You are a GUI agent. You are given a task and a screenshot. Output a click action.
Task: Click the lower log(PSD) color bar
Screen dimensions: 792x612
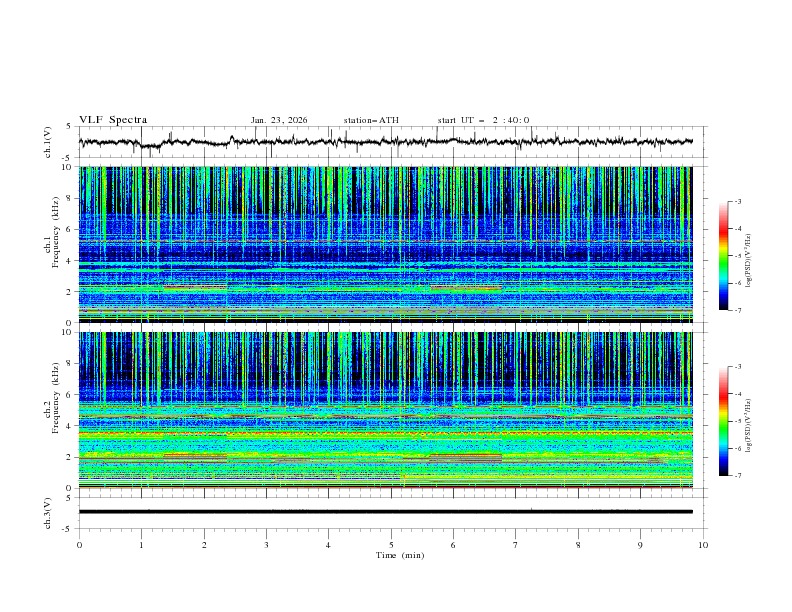[724, 421]
